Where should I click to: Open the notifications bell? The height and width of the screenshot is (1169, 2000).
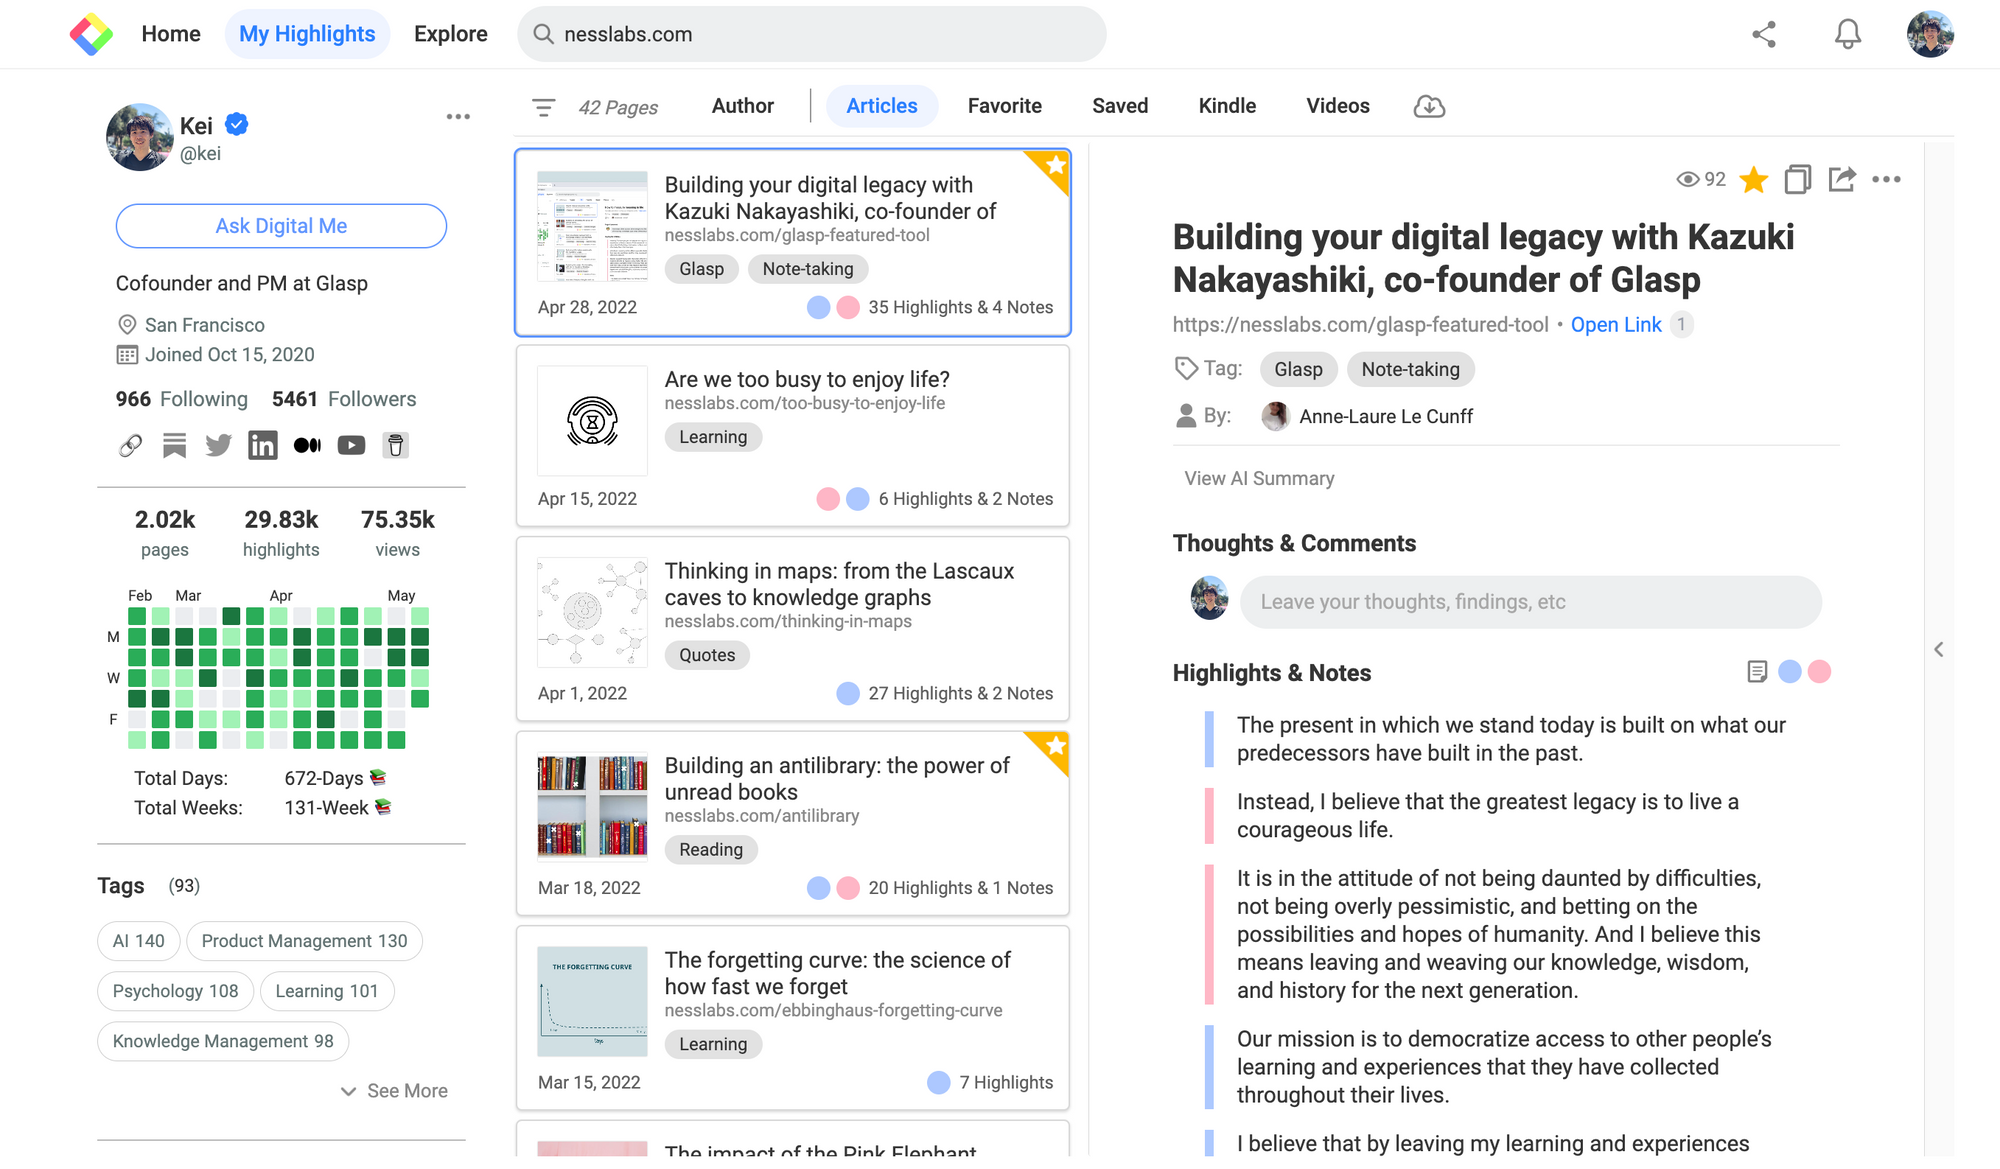tap(1847, 34)
